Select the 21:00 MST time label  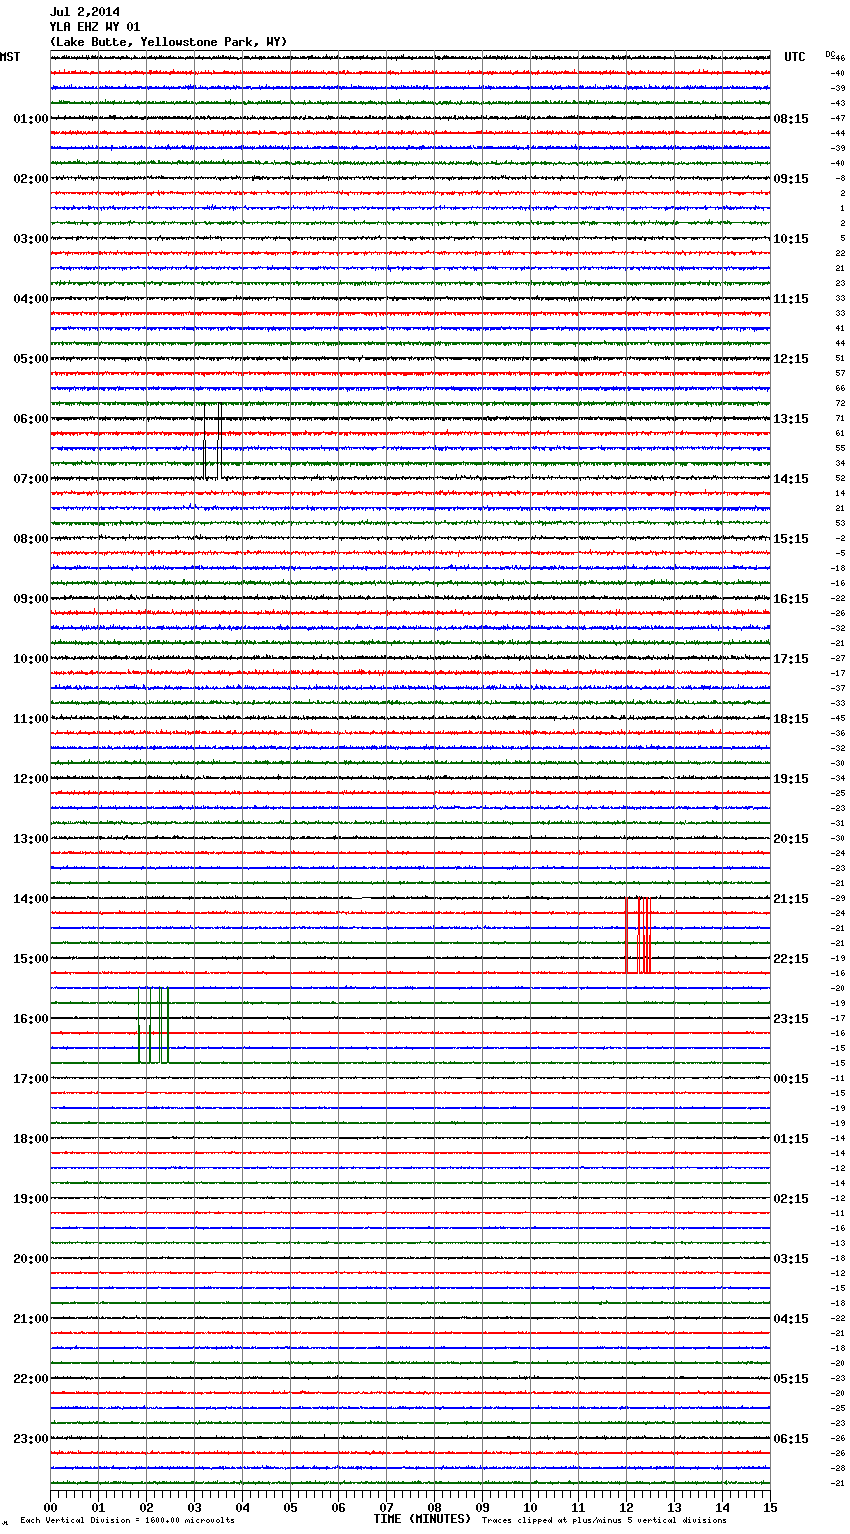pos(31,1319)
